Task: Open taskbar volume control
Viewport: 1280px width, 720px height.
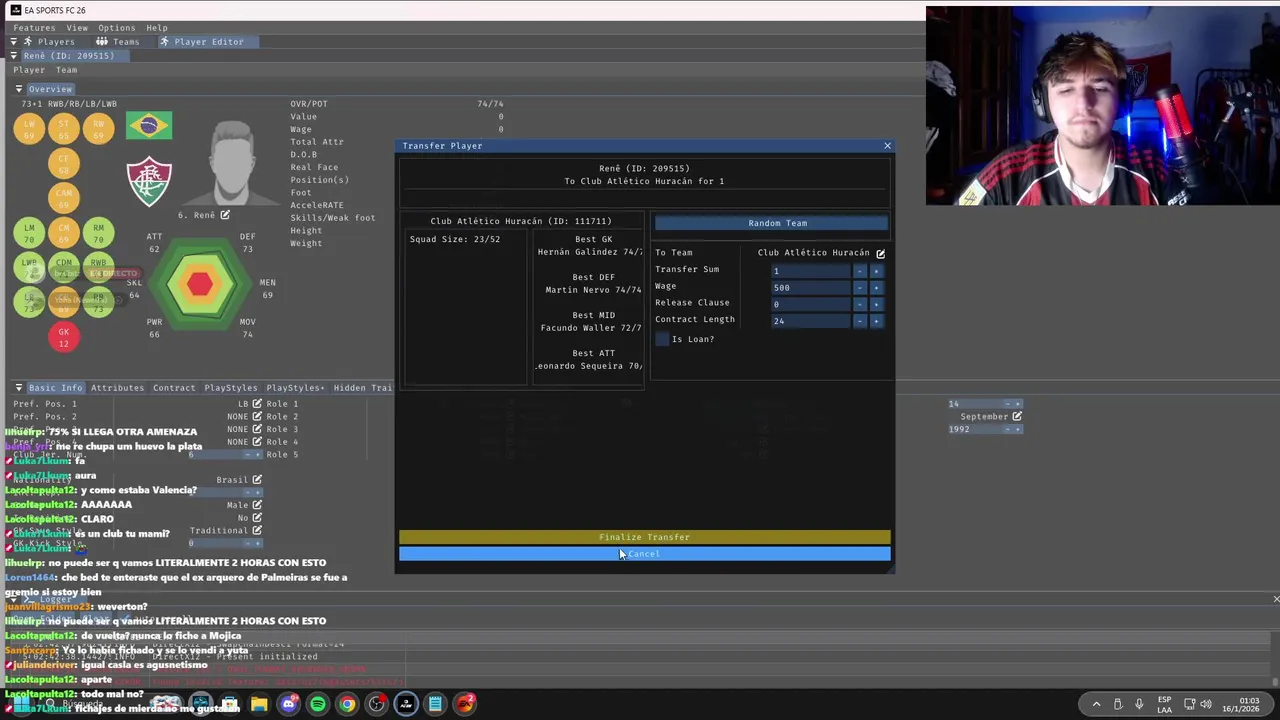Action: click(x=1205, y=704)
